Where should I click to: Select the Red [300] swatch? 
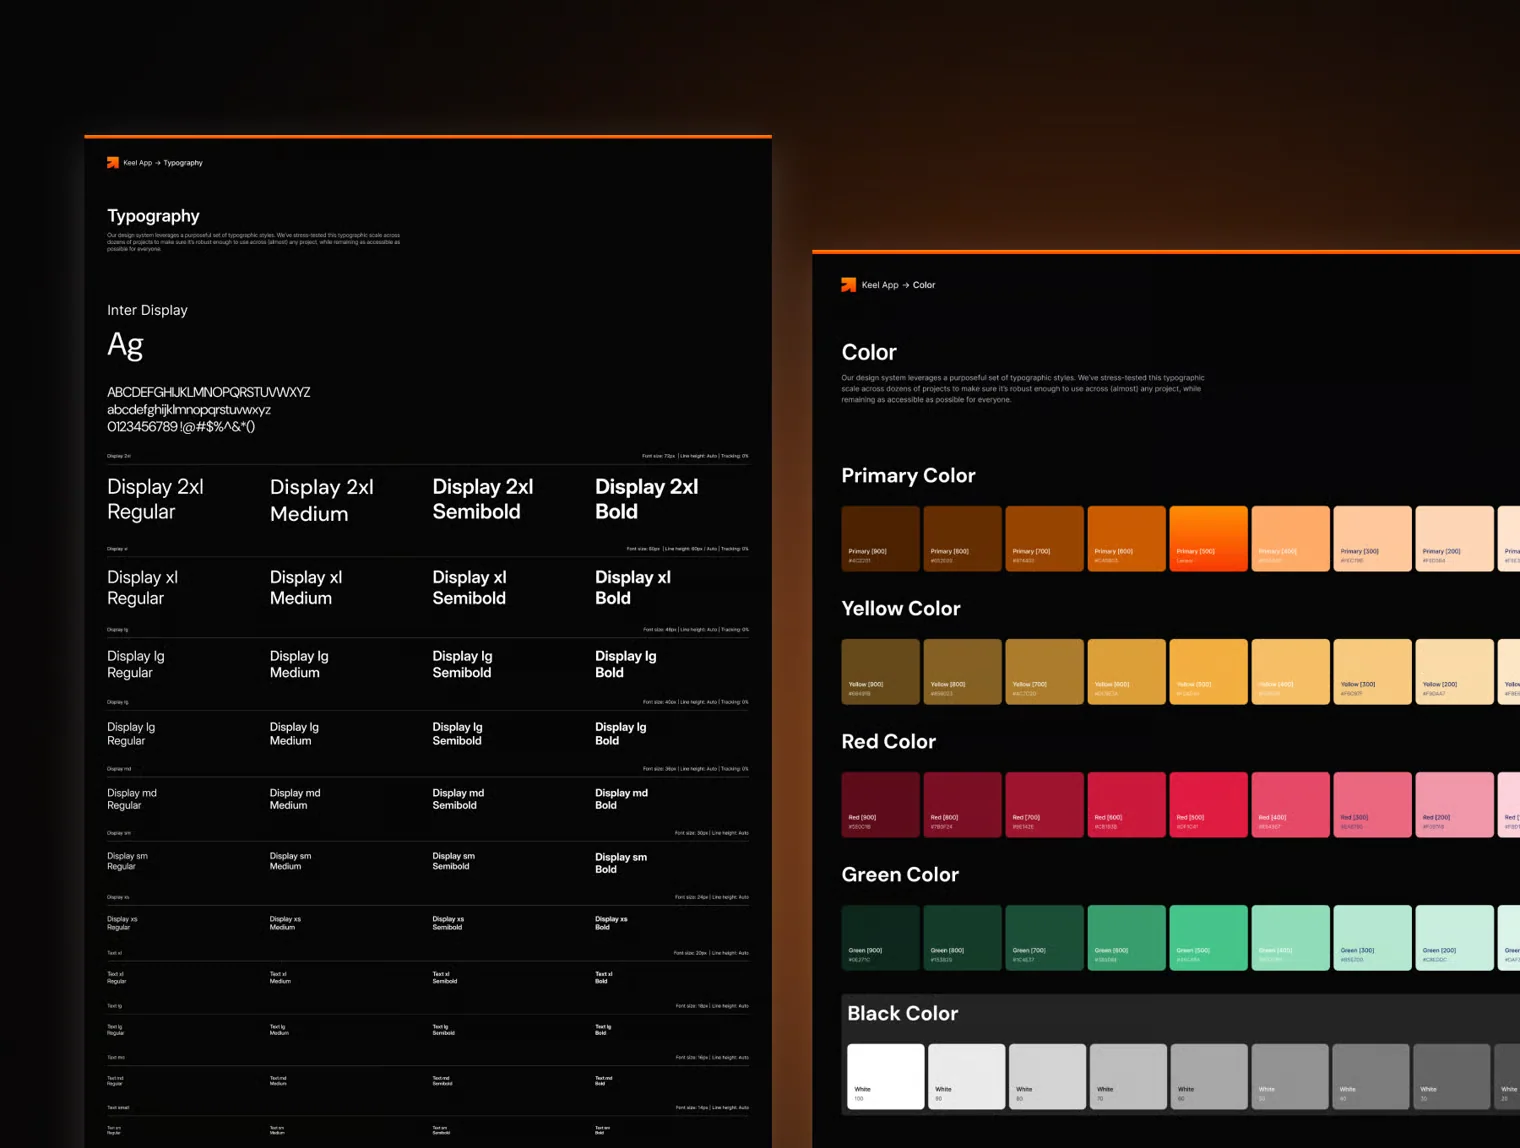click(x=1372, y=805)
